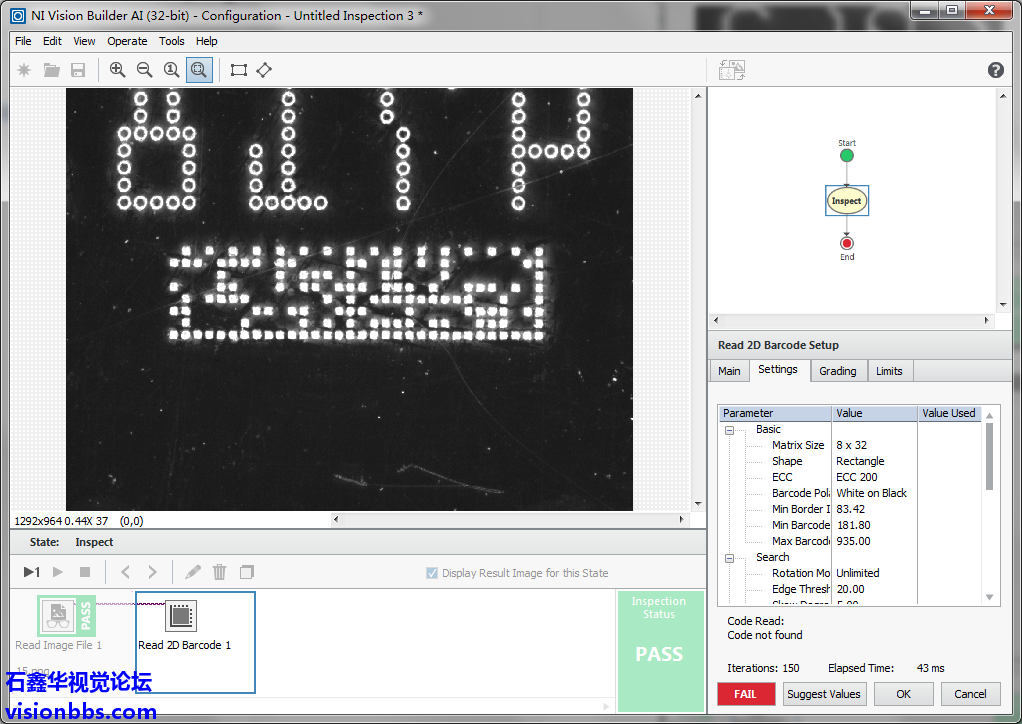
Task: Collapse the Basic parameter group
Action: click(x=729, y=430)
